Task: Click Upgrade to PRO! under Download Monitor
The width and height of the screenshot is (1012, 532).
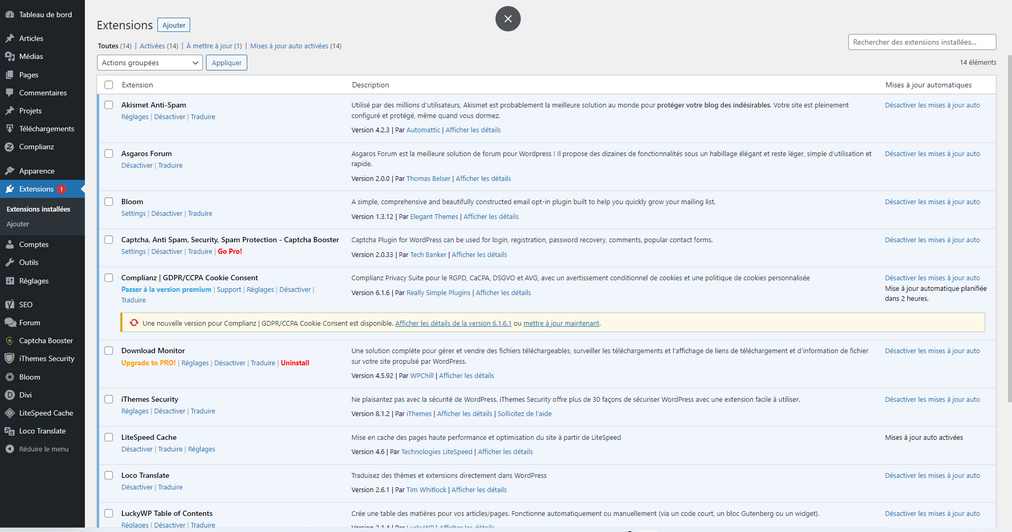Action: click(x=148, y=363)
